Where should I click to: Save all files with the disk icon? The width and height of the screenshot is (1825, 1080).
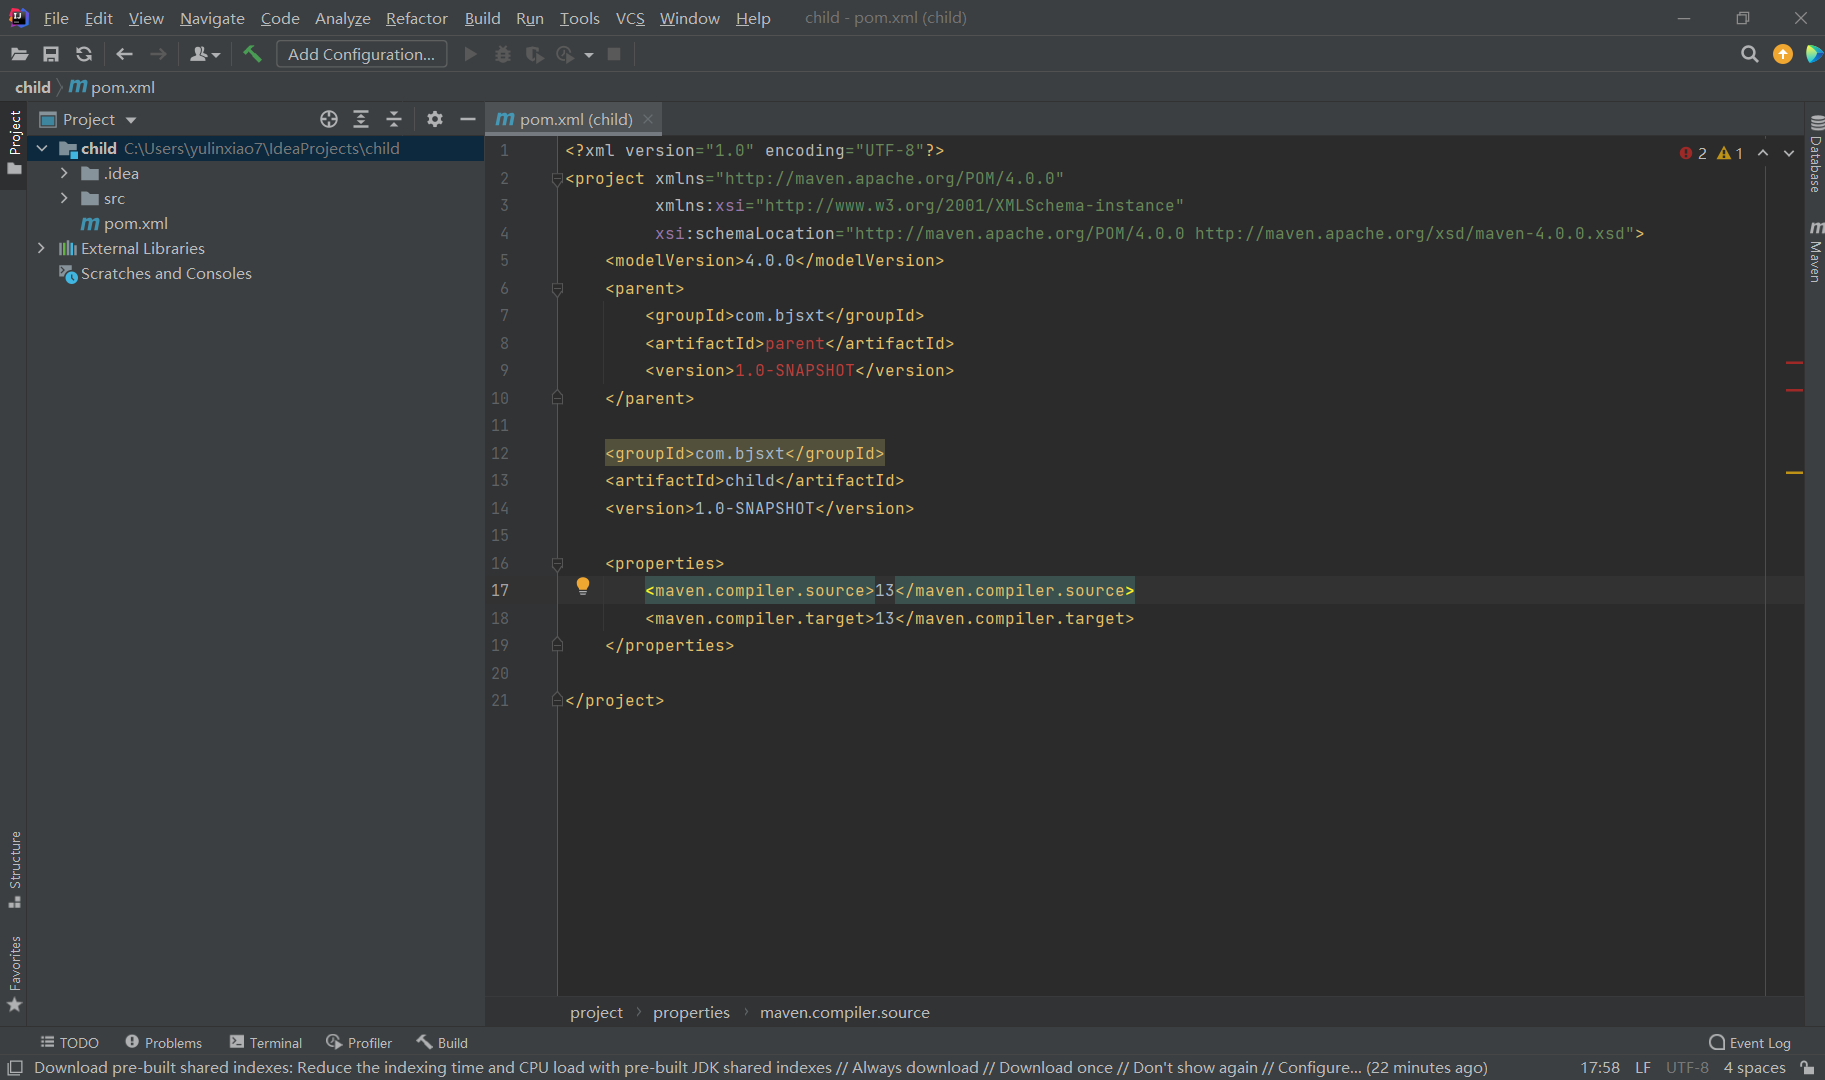[x=51, y=54]
